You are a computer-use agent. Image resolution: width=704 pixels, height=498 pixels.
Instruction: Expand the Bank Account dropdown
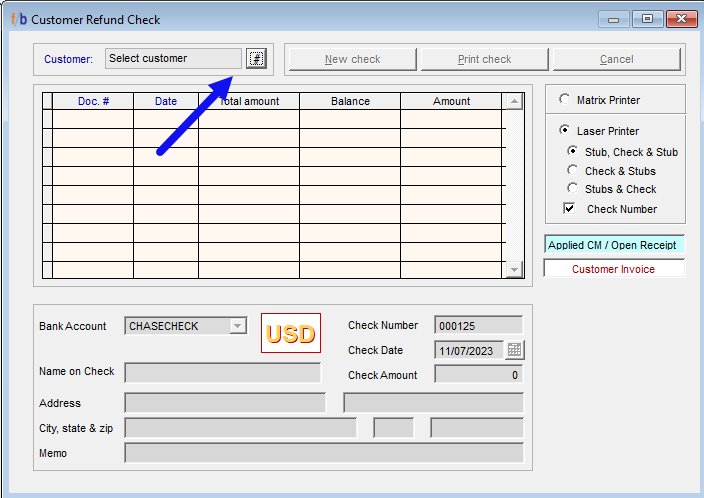click(x=237, y=326)
